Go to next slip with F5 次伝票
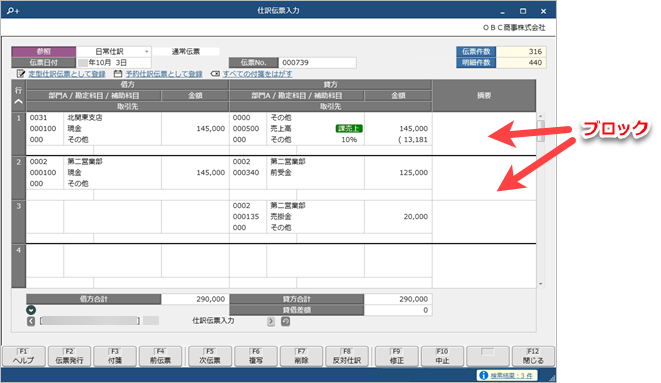Viewport: 661px width, 383px height. (x=210, y=356)
